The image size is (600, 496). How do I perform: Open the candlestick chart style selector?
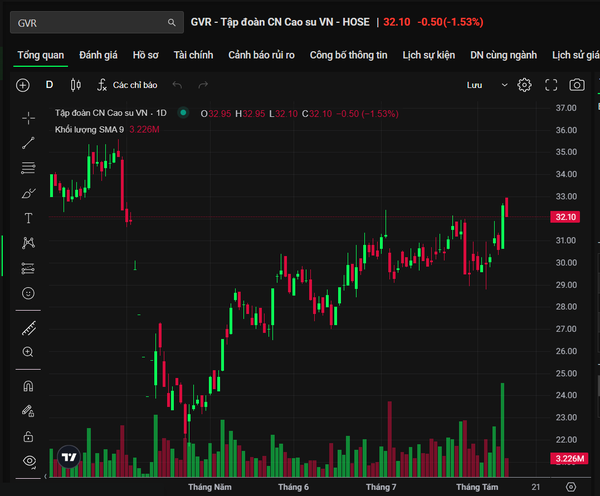(76, 85)
